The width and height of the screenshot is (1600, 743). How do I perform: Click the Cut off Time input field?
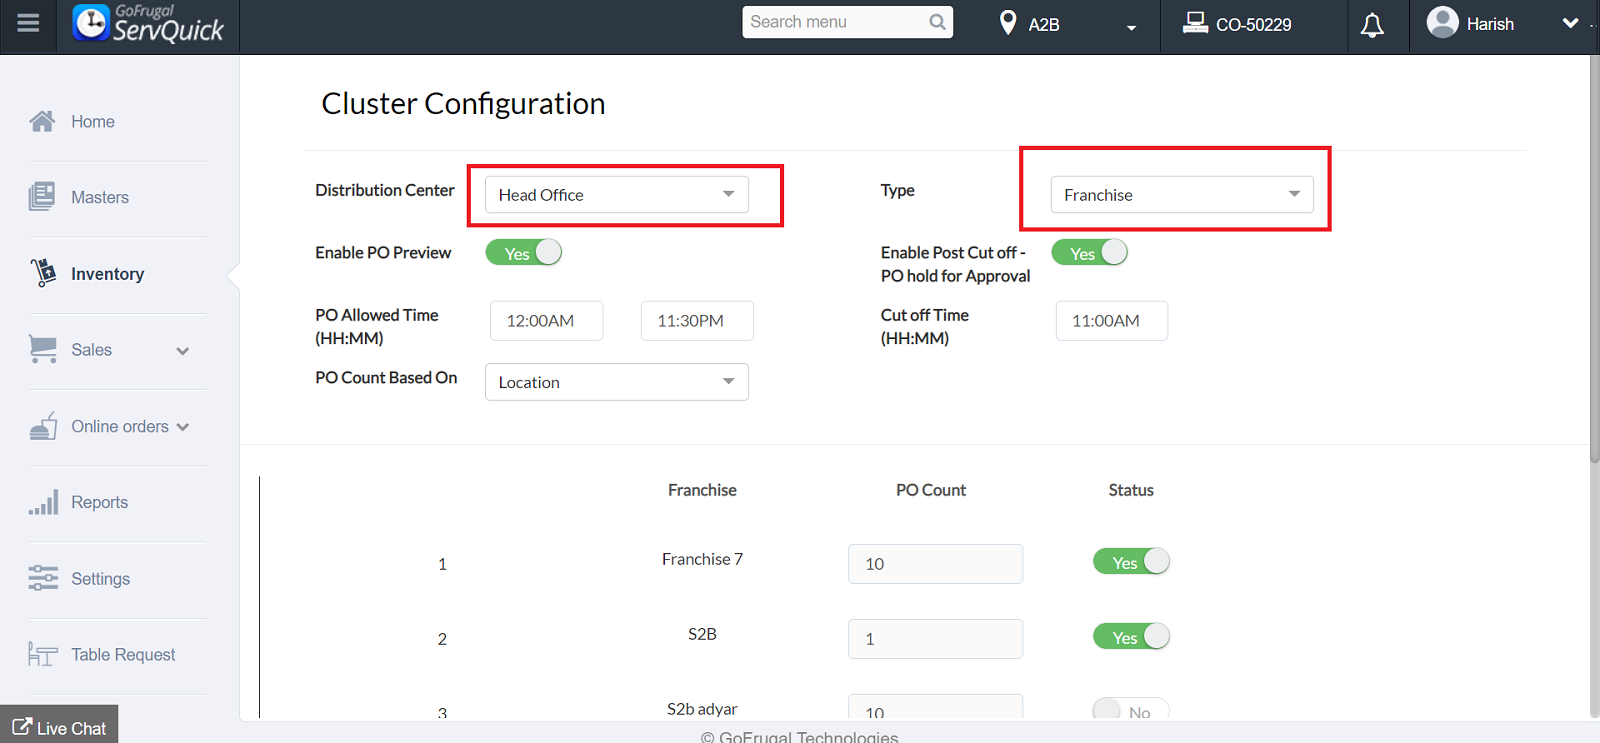point(1111,321)
